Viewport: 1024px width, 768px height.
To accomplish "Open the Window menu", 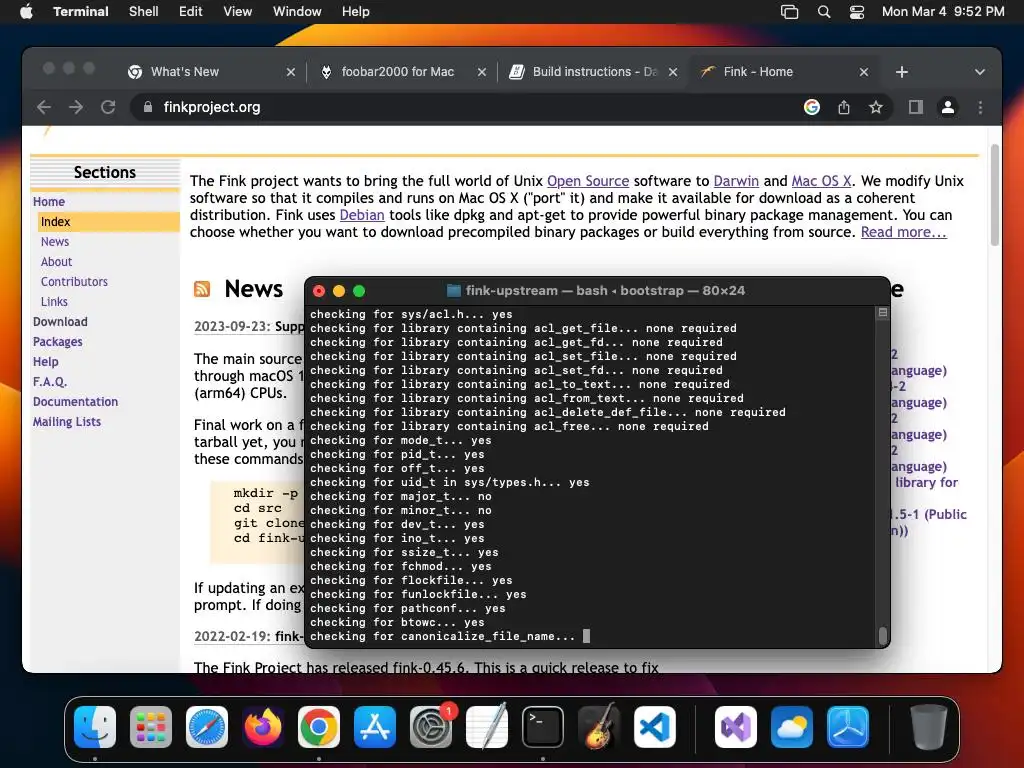I will pos(296,12).
